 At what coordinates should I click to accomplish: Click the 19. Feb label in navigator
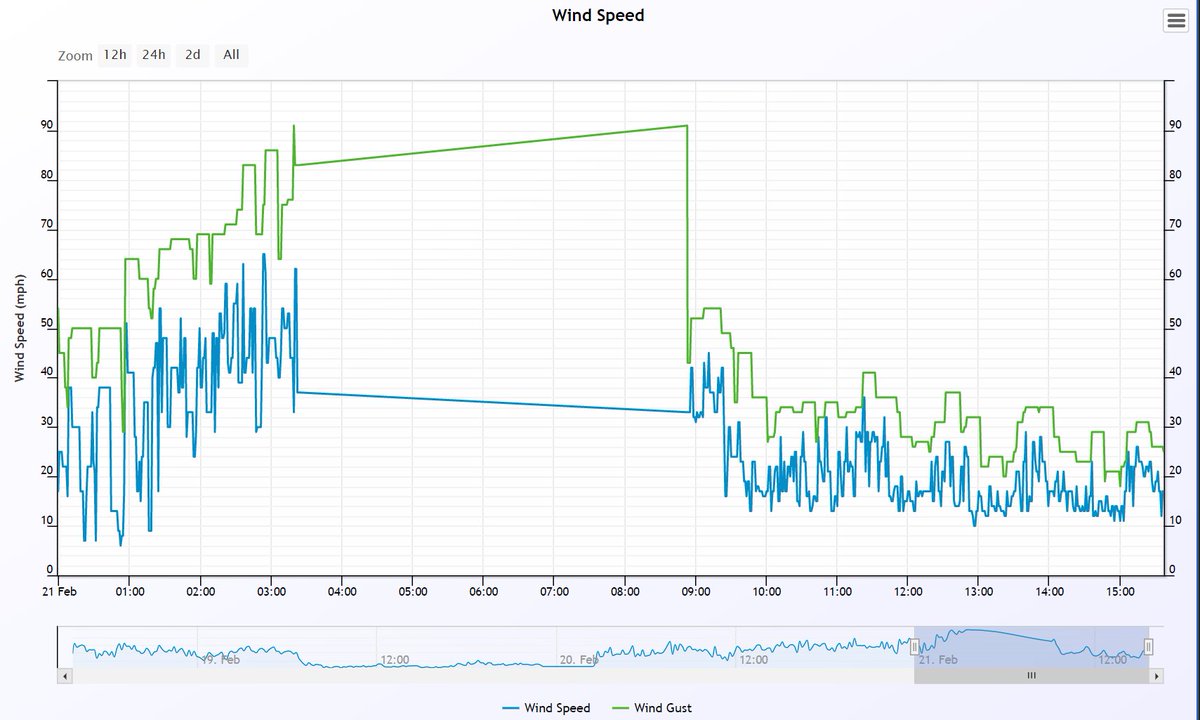click(x=220, y=660)
